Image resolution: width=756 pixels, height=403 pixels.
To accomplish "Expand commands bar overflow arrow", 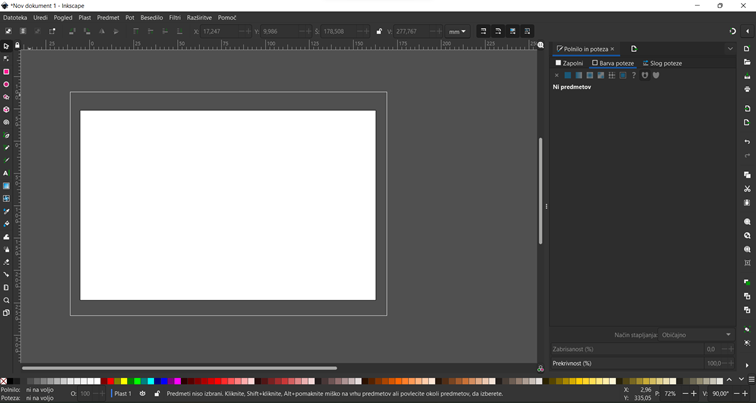I will [747, 365].
